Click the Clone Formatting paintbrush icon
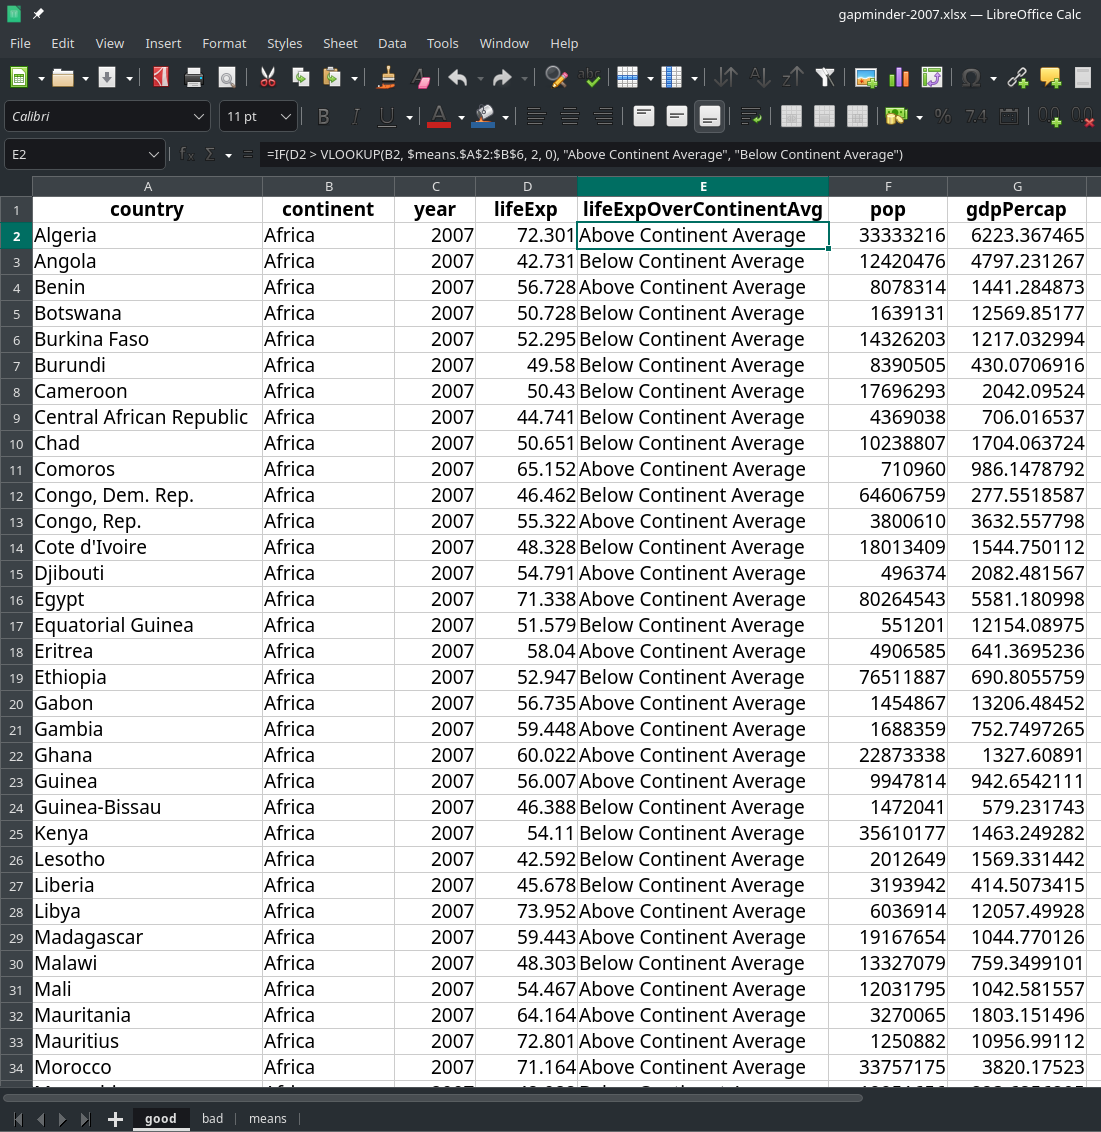Viewport: 1101px width, 1132px height. point(388,78)
